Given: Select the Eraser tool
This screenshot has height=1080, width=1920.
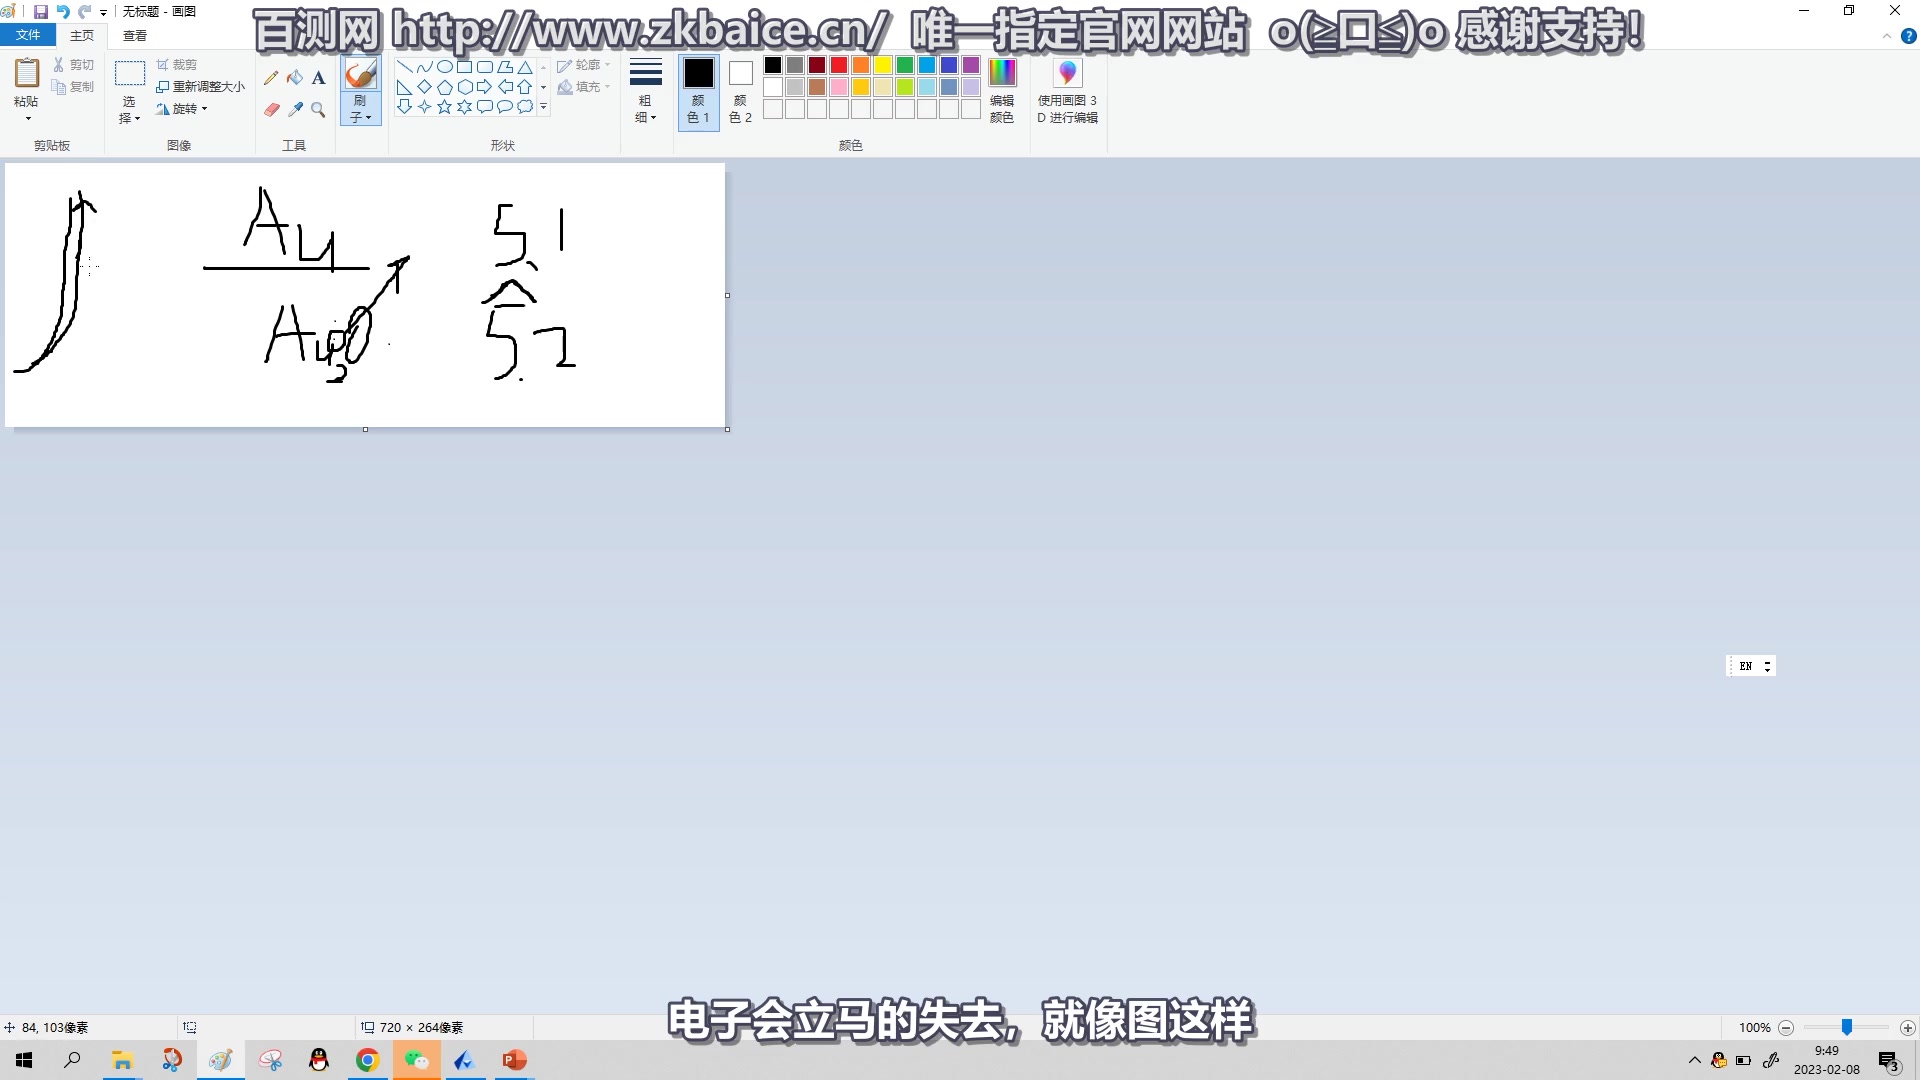Looking at the screenshot, I should point(271,110).
